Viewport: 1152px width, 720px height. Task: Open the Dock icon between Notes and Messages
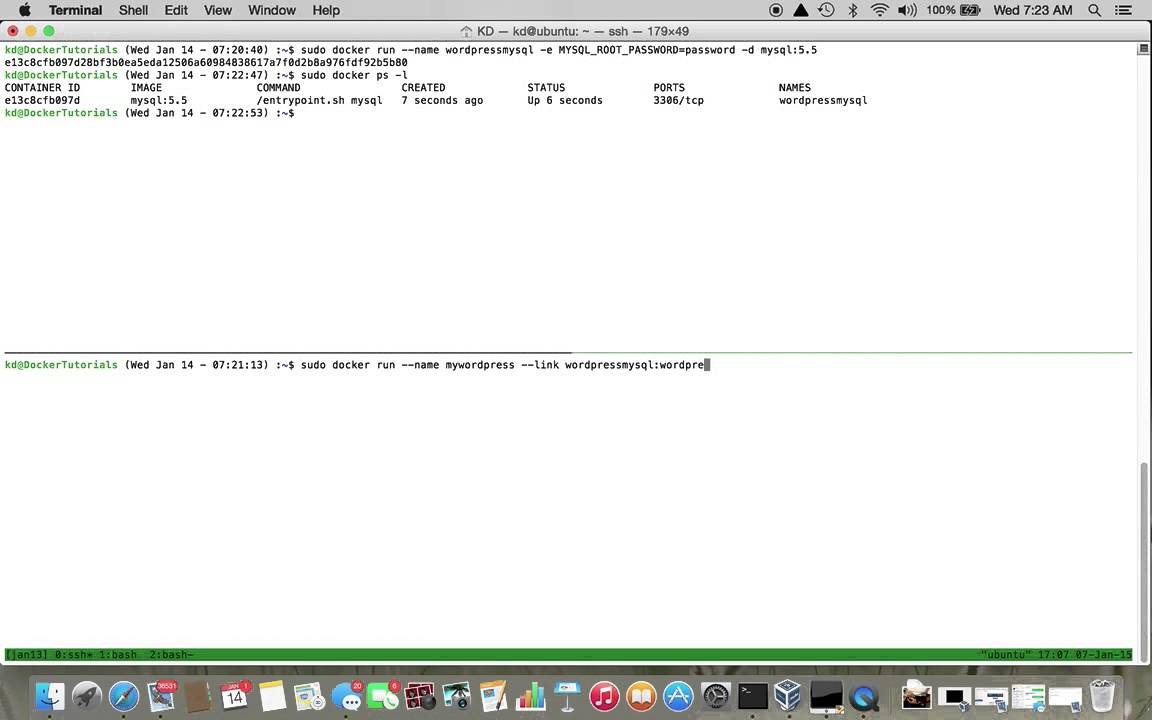tap(309, 696)
